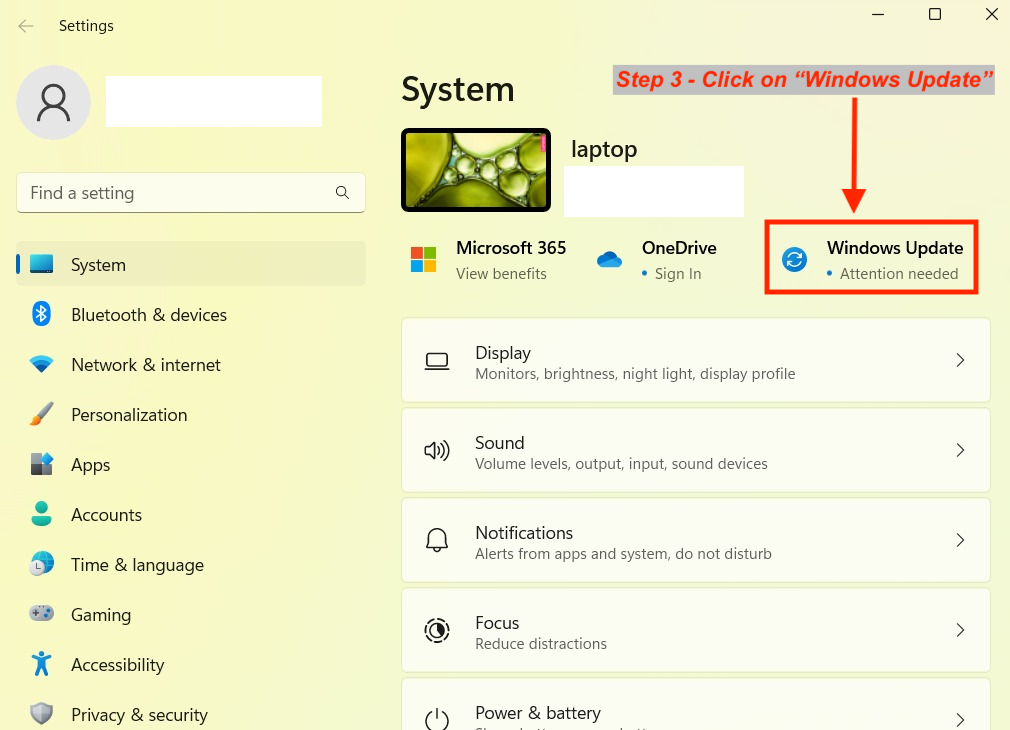Screen dimensions: 1010x730
Task: Open Apps settings from the sidebar
Action: point(90,464)
